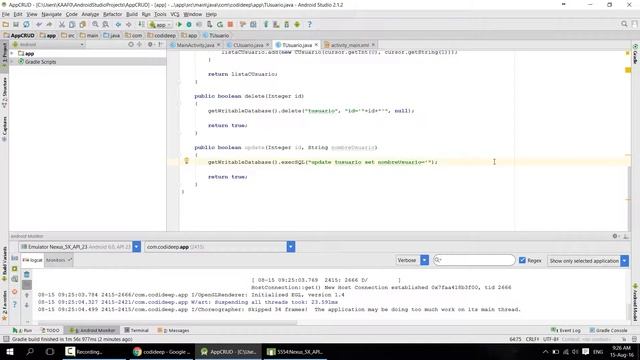The height and width of the screenshot is (360, 640).
Task: Open the Messages tool window
Action: 173,330
